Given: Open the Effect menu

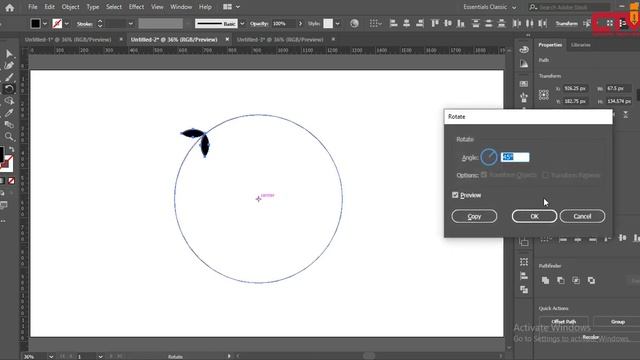Looking at the screenshot, I should pos(136,7).
